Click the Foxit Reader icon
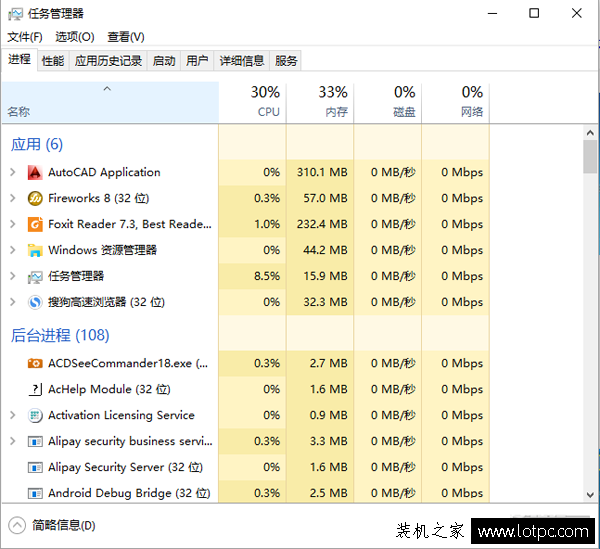Image resolution: width=600 pixels, height=549 pixels. 35,225
